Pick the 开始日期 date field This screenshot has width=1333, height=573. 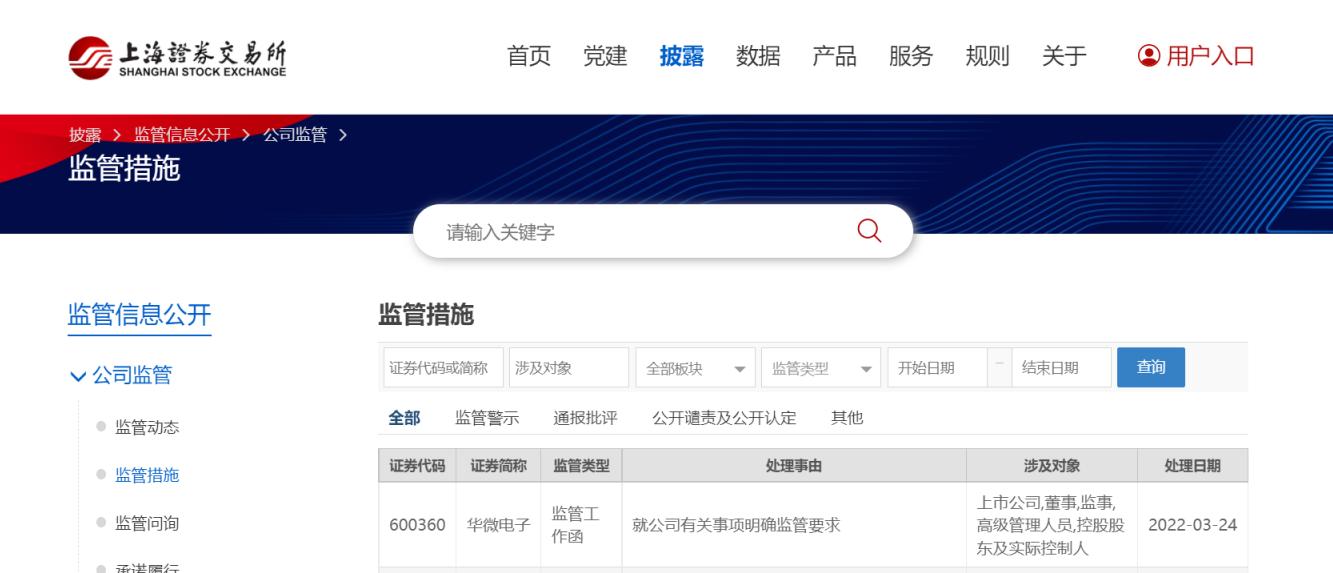point(937,368)
